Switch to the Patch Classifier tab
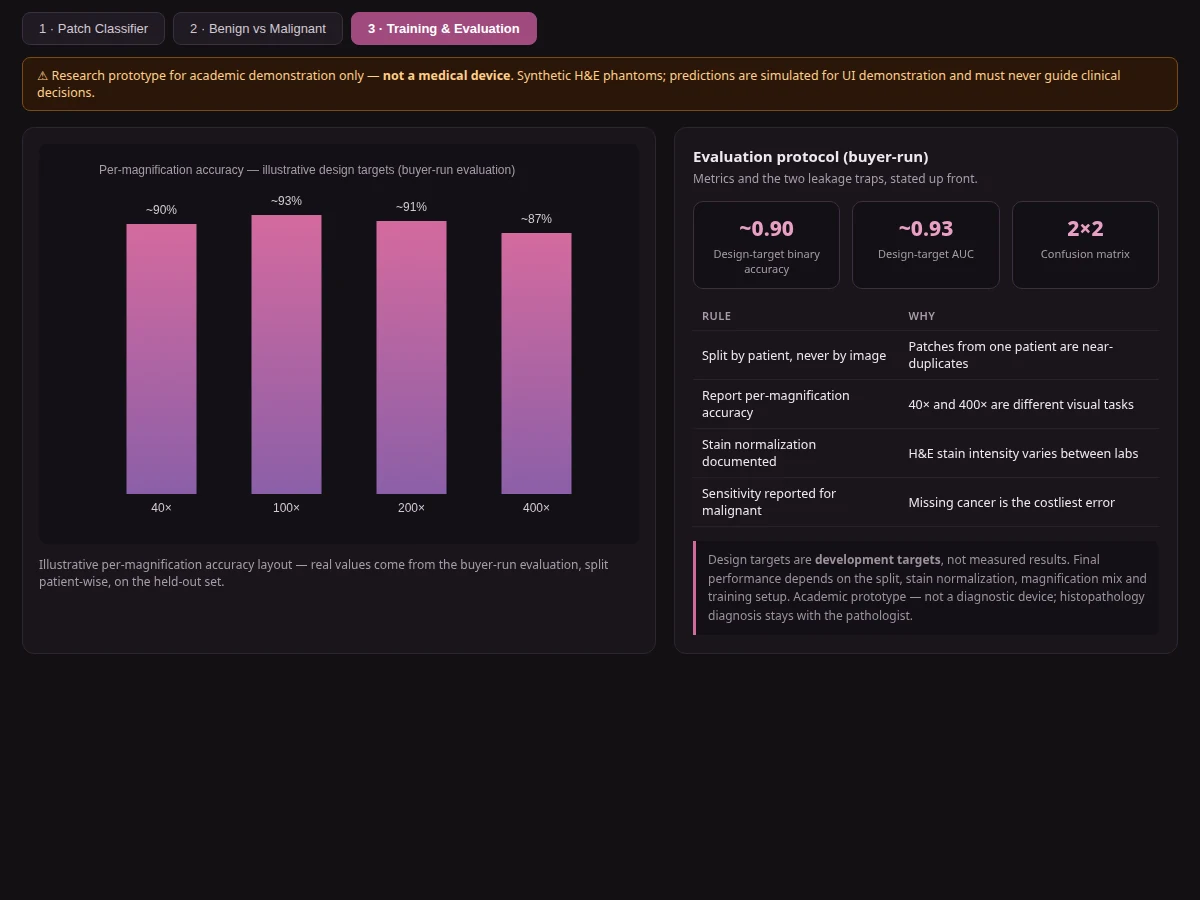This screenshot has width=1200, height=900. pyautogui.click(x=93, y=29)
